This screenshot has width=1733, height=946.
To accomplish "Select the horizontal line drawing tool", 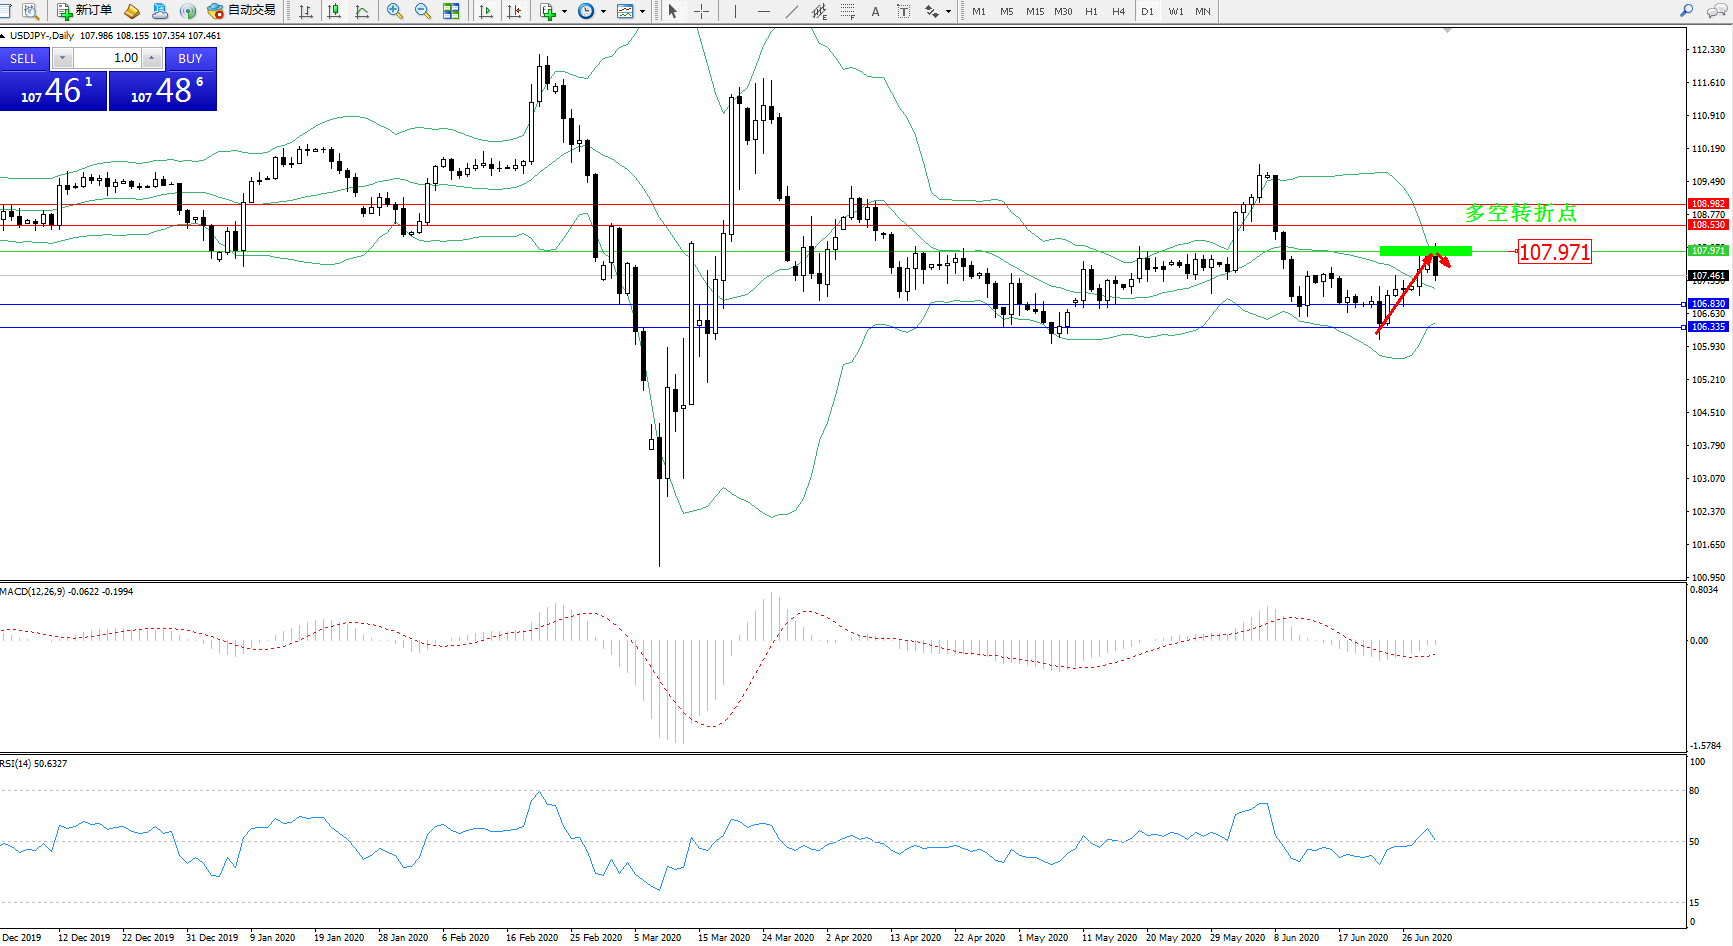I will (x=764, y=11).
